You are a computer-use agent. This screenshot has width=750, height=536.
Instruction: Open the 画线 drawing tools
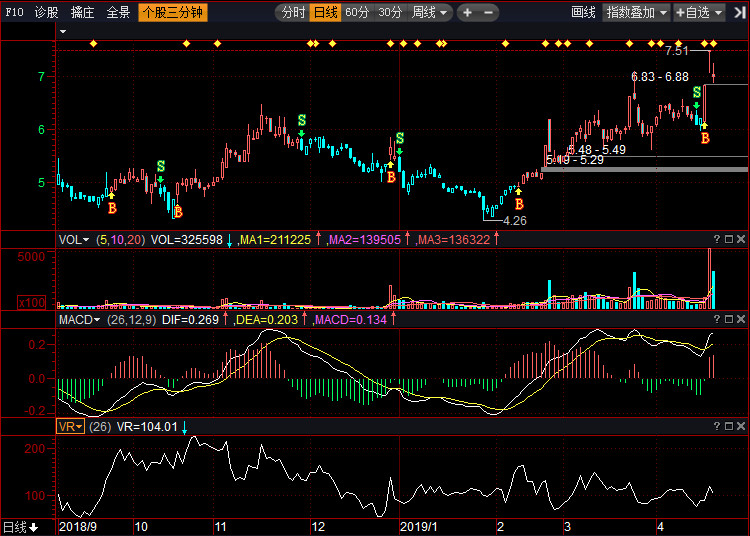[583, 12]
